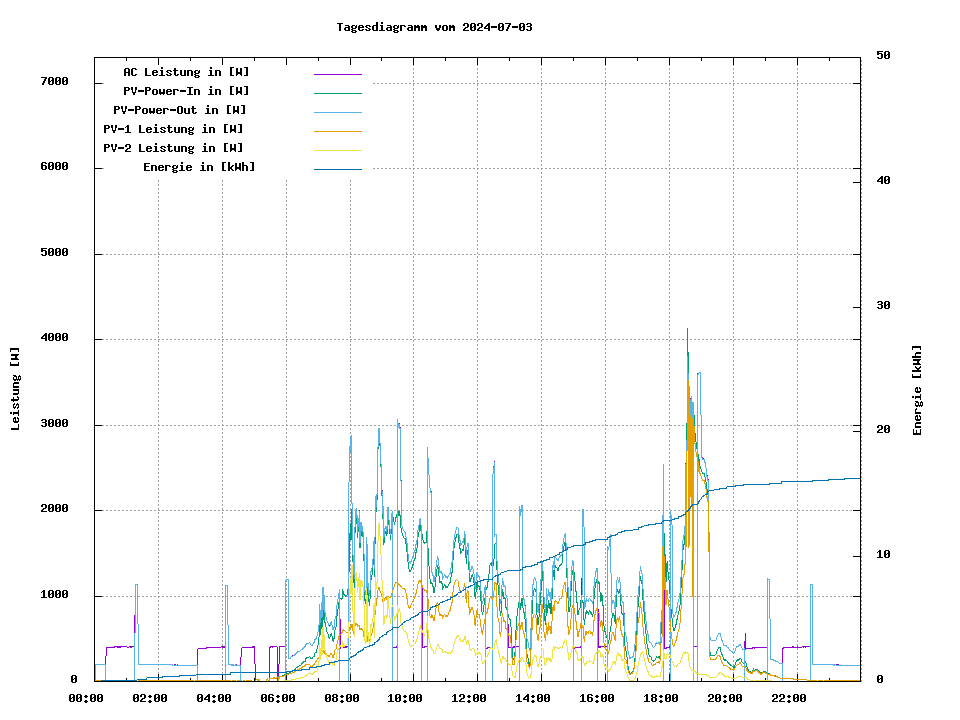Click the 50 value on the right axis
This screenshot has width=960, height=720.
pyautogui.click(x=883, y=56)
